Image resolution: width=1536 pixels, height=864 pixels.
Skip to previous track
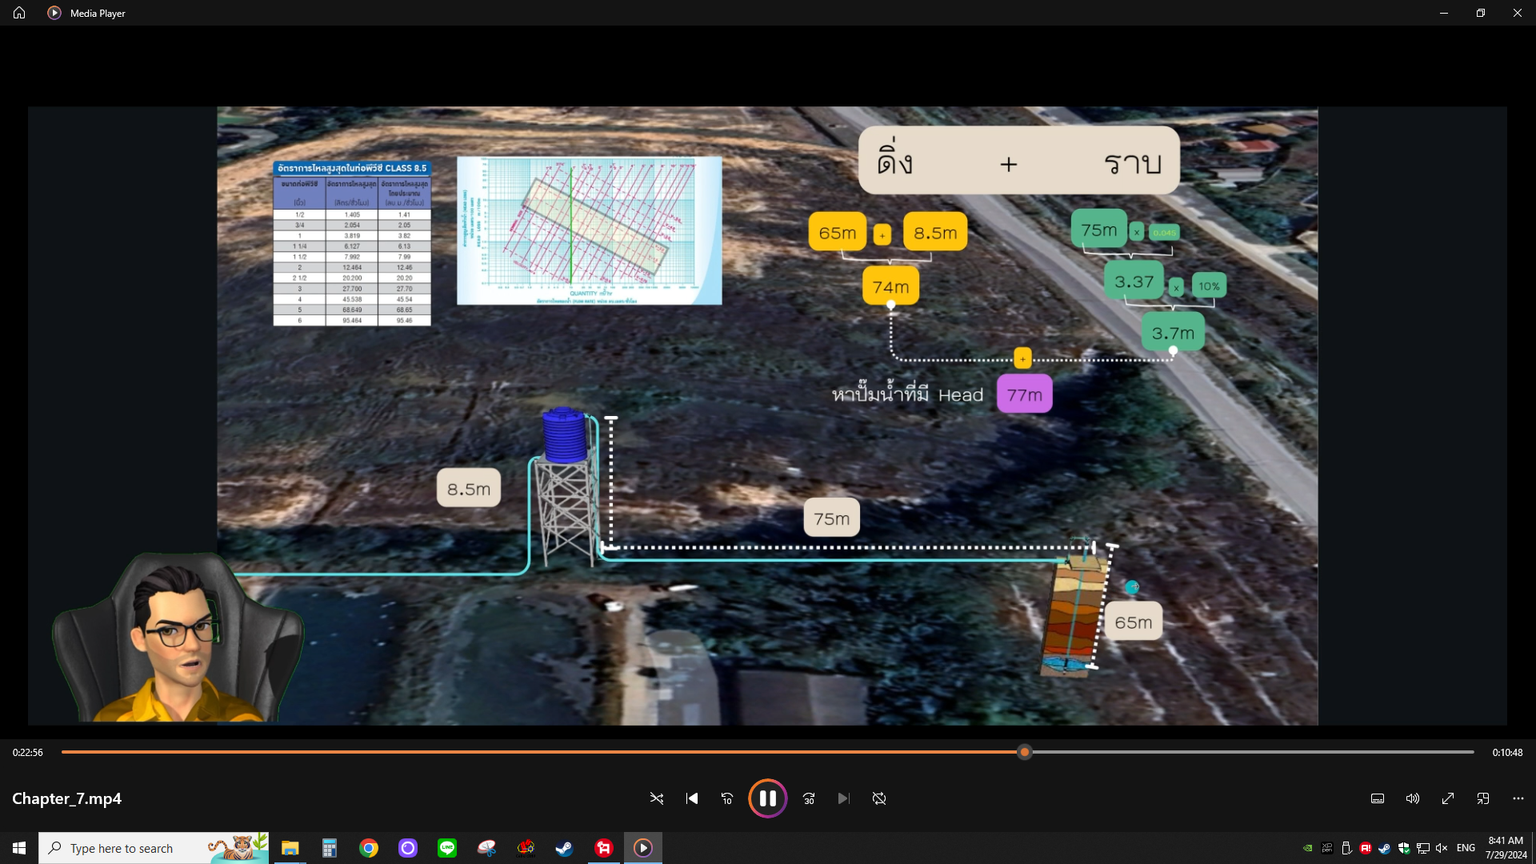coord(692,798)
